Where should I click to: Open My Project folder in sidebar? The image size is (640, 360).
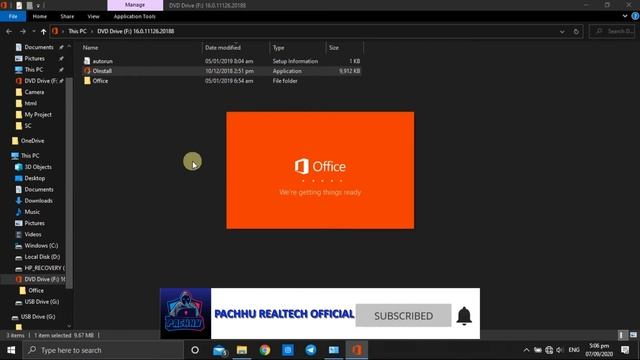pos(38,115)
